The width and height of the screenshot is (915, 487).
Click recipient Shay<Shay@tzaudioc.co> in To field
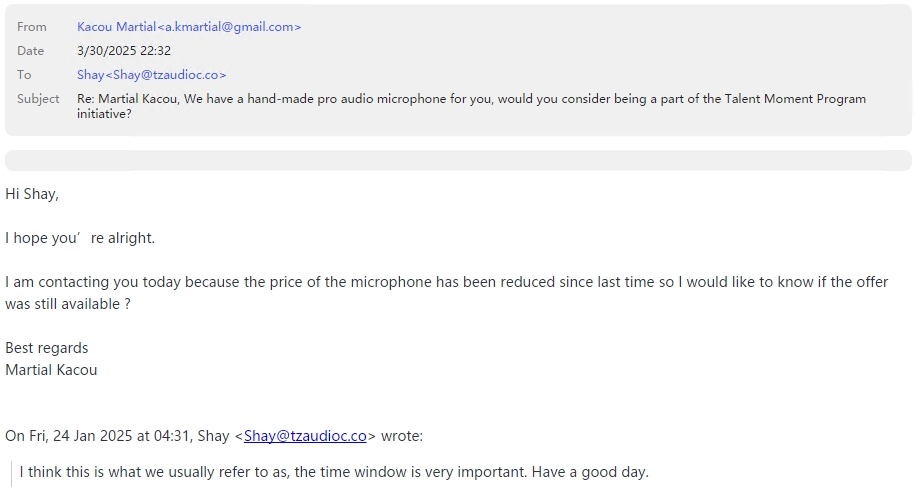coord(152,75)
